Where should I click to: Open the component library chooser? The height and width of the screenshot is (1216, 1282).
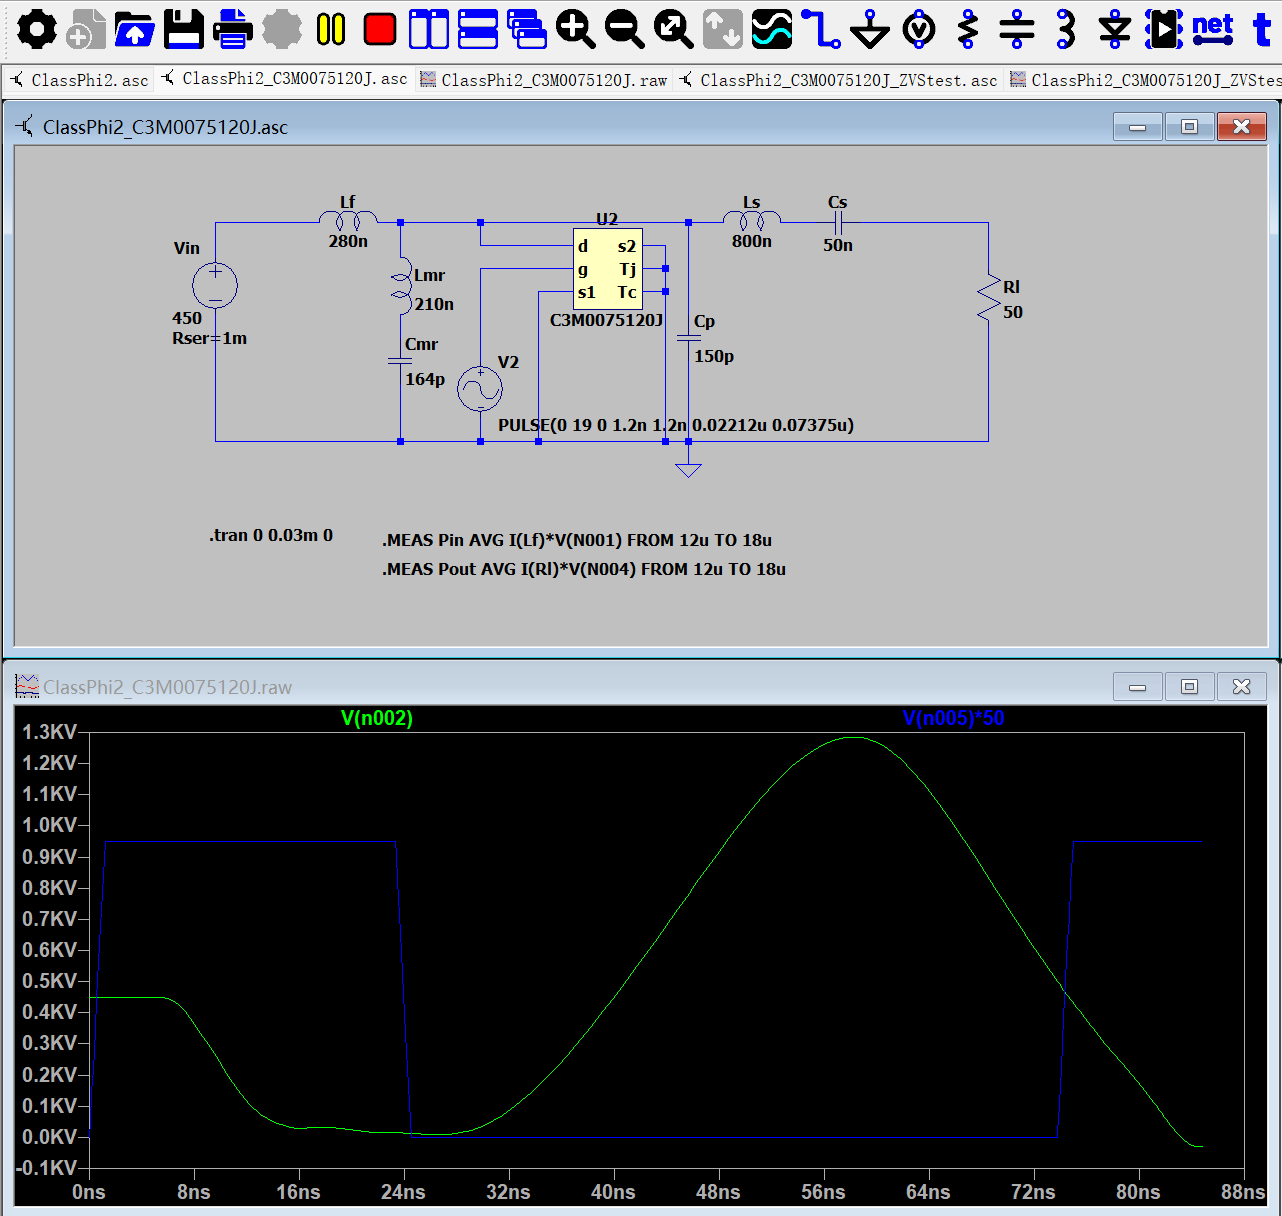[1164, 30]
